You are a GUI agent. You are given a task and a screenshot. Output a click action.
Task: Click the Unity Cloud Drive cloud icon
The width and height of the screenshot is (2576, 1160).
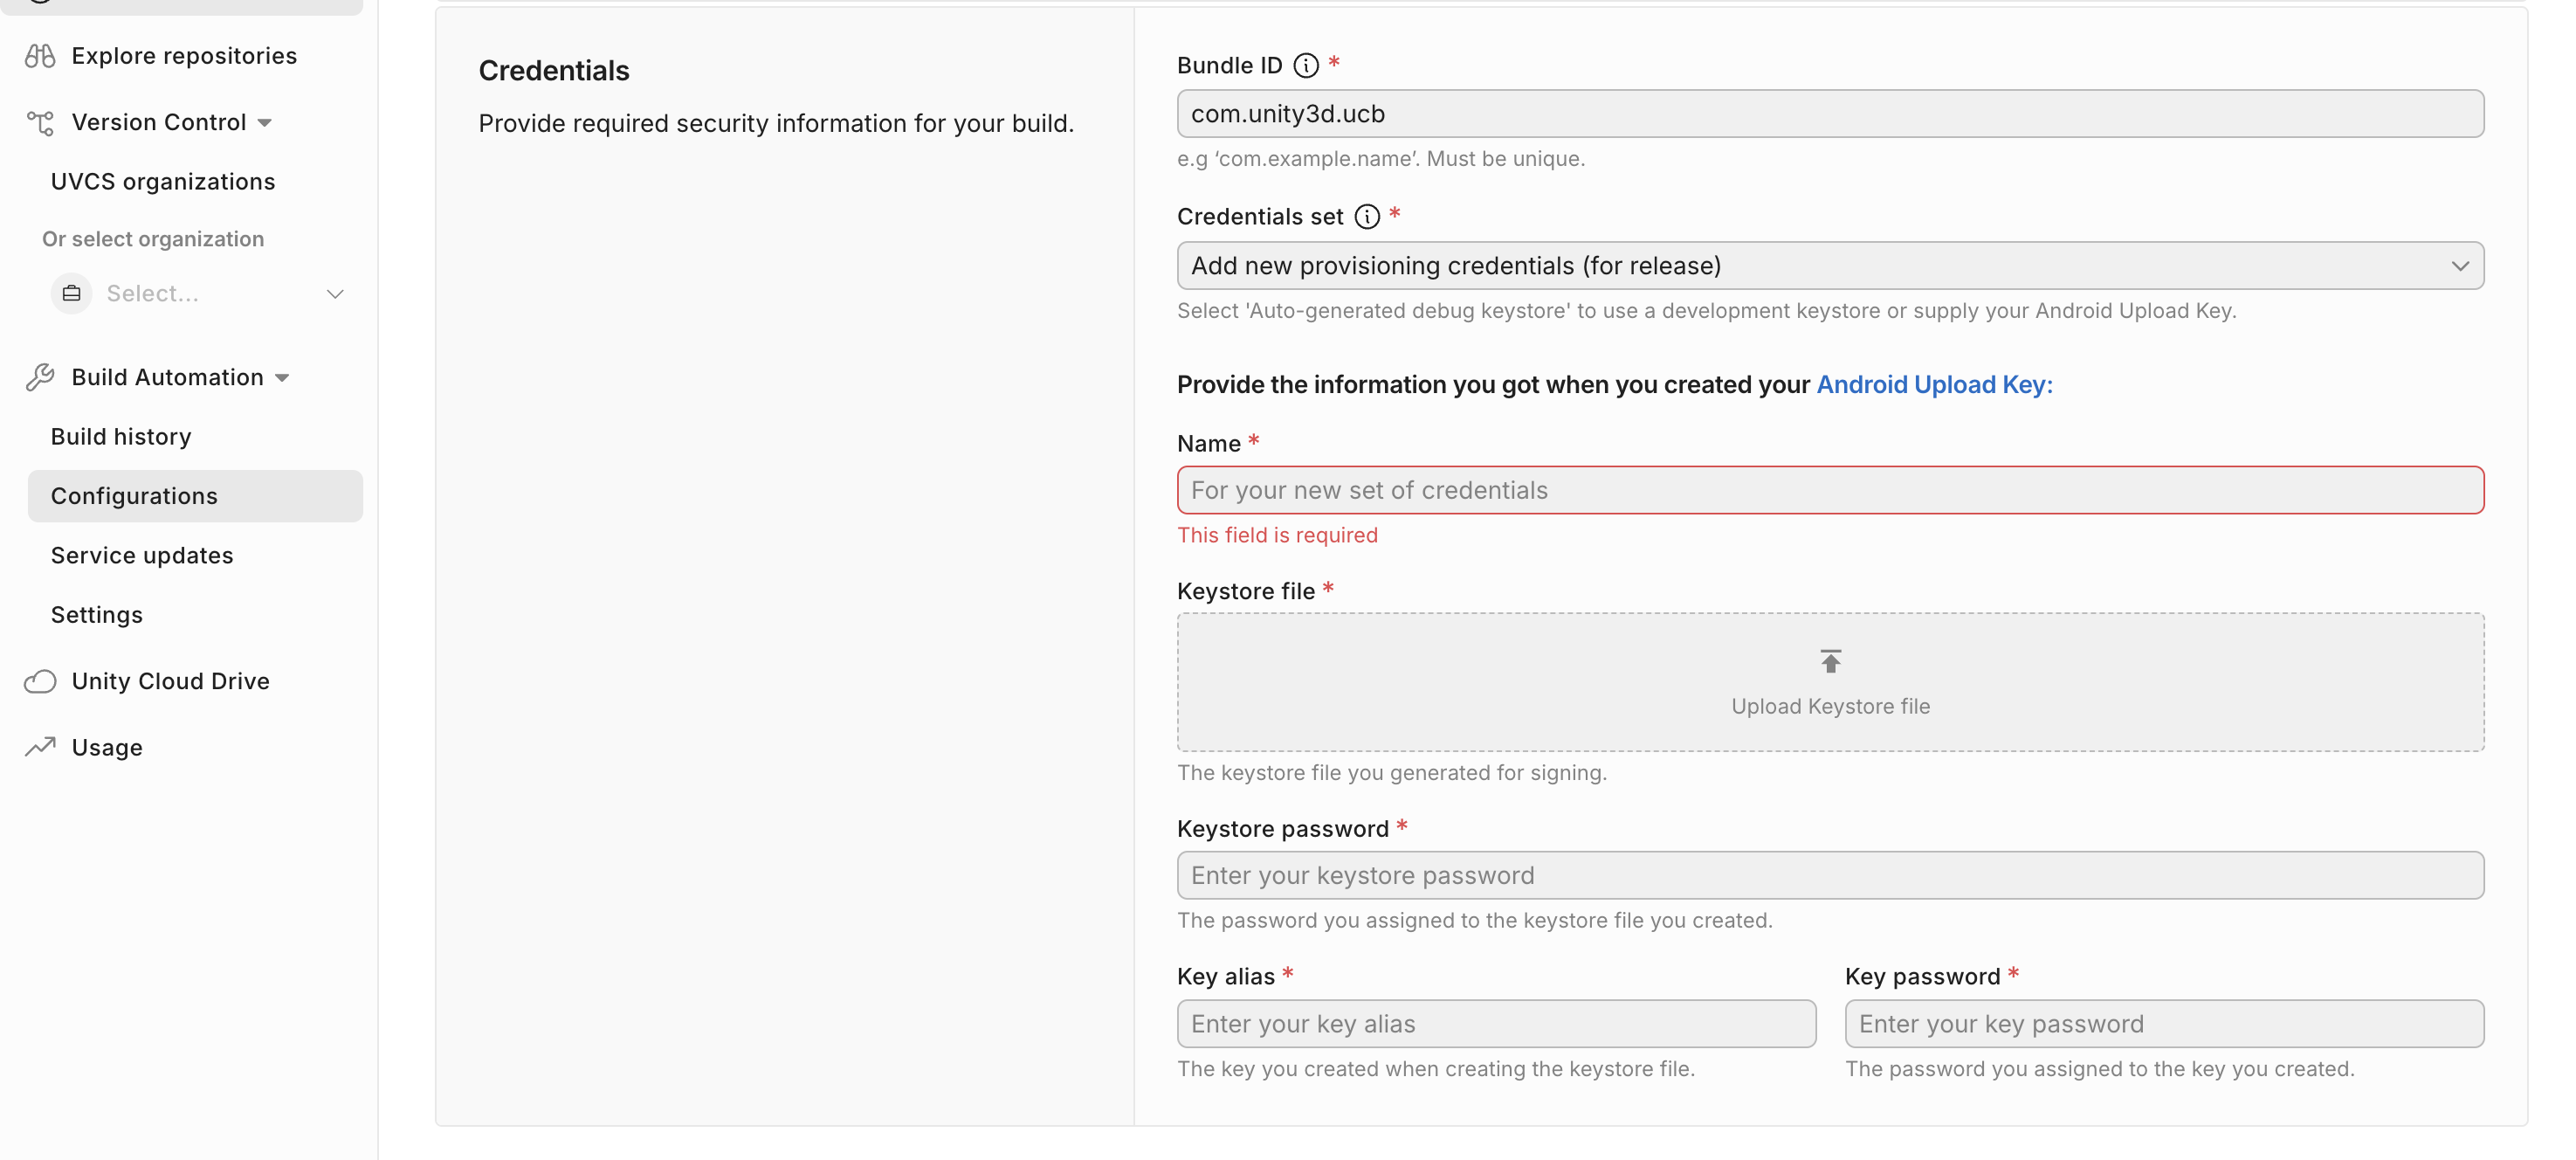point(40,681)
